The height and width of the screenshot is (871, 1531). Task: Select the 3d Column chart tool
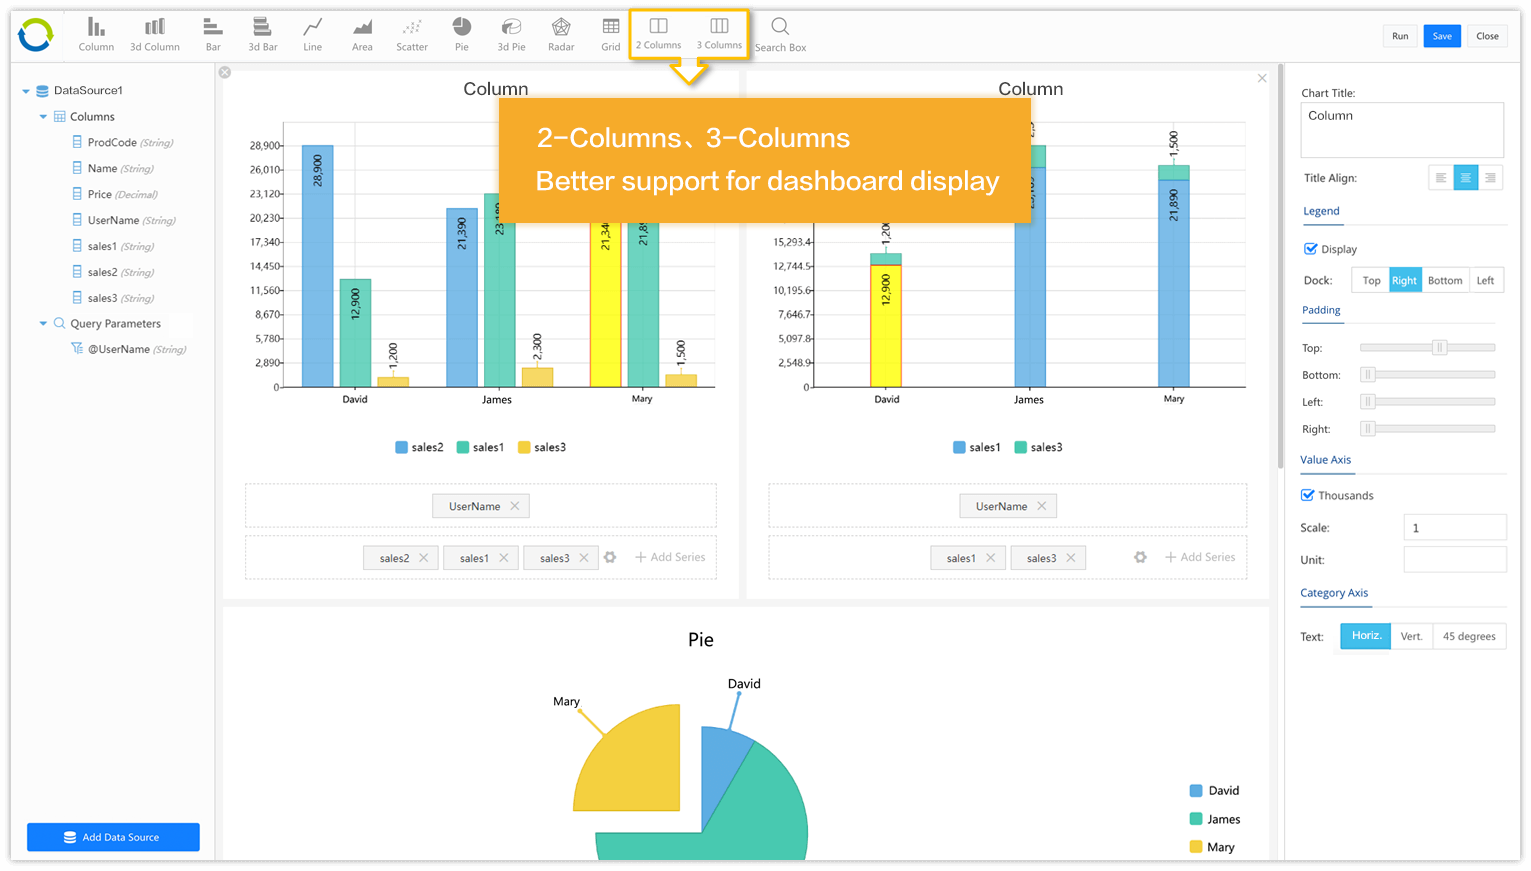click(x=155, y=34)
